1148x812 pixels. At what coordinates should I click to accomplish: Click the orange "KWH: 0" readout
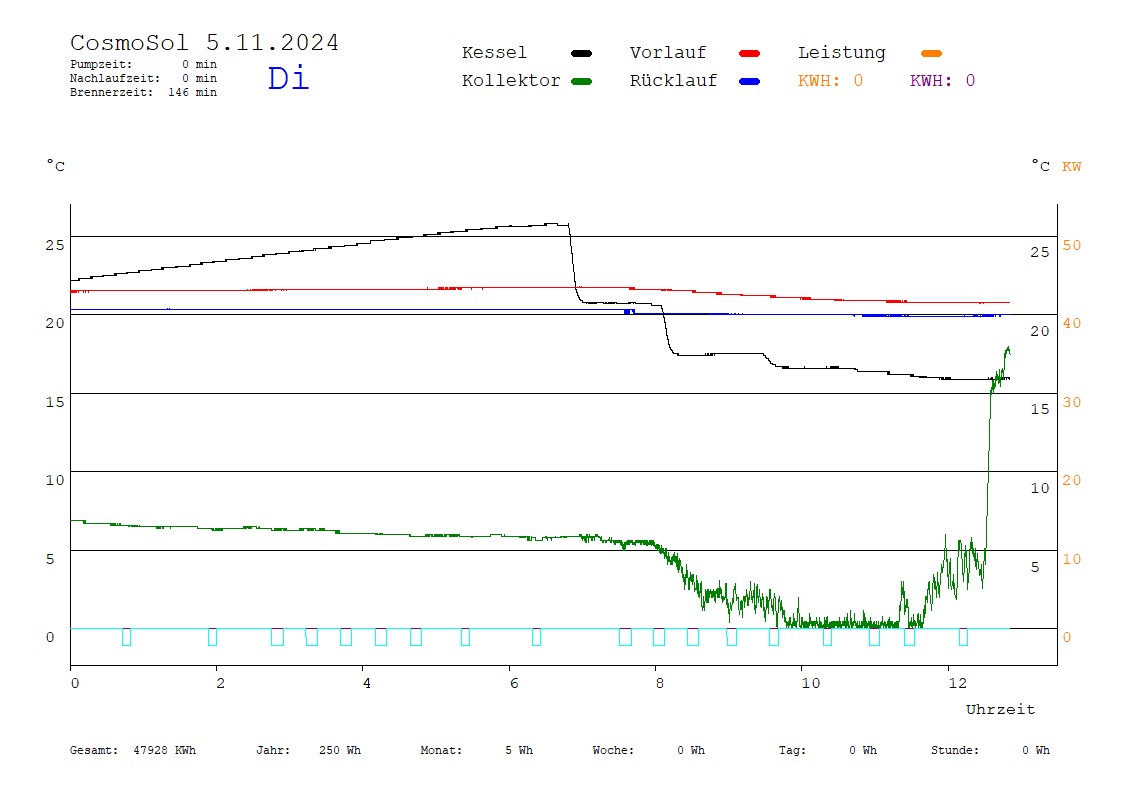coord(830,81)
